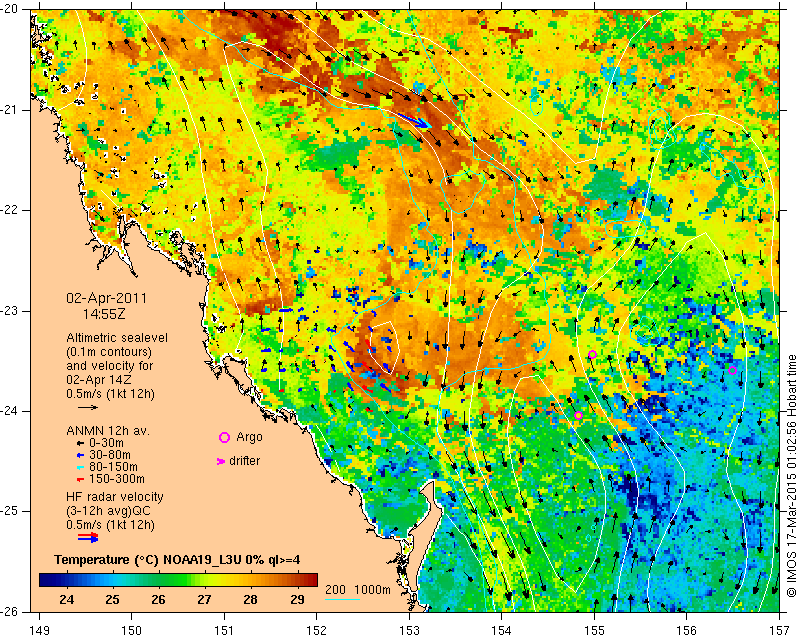
Task: Click the '0-30m' depth label
Action: pos(106,443)
